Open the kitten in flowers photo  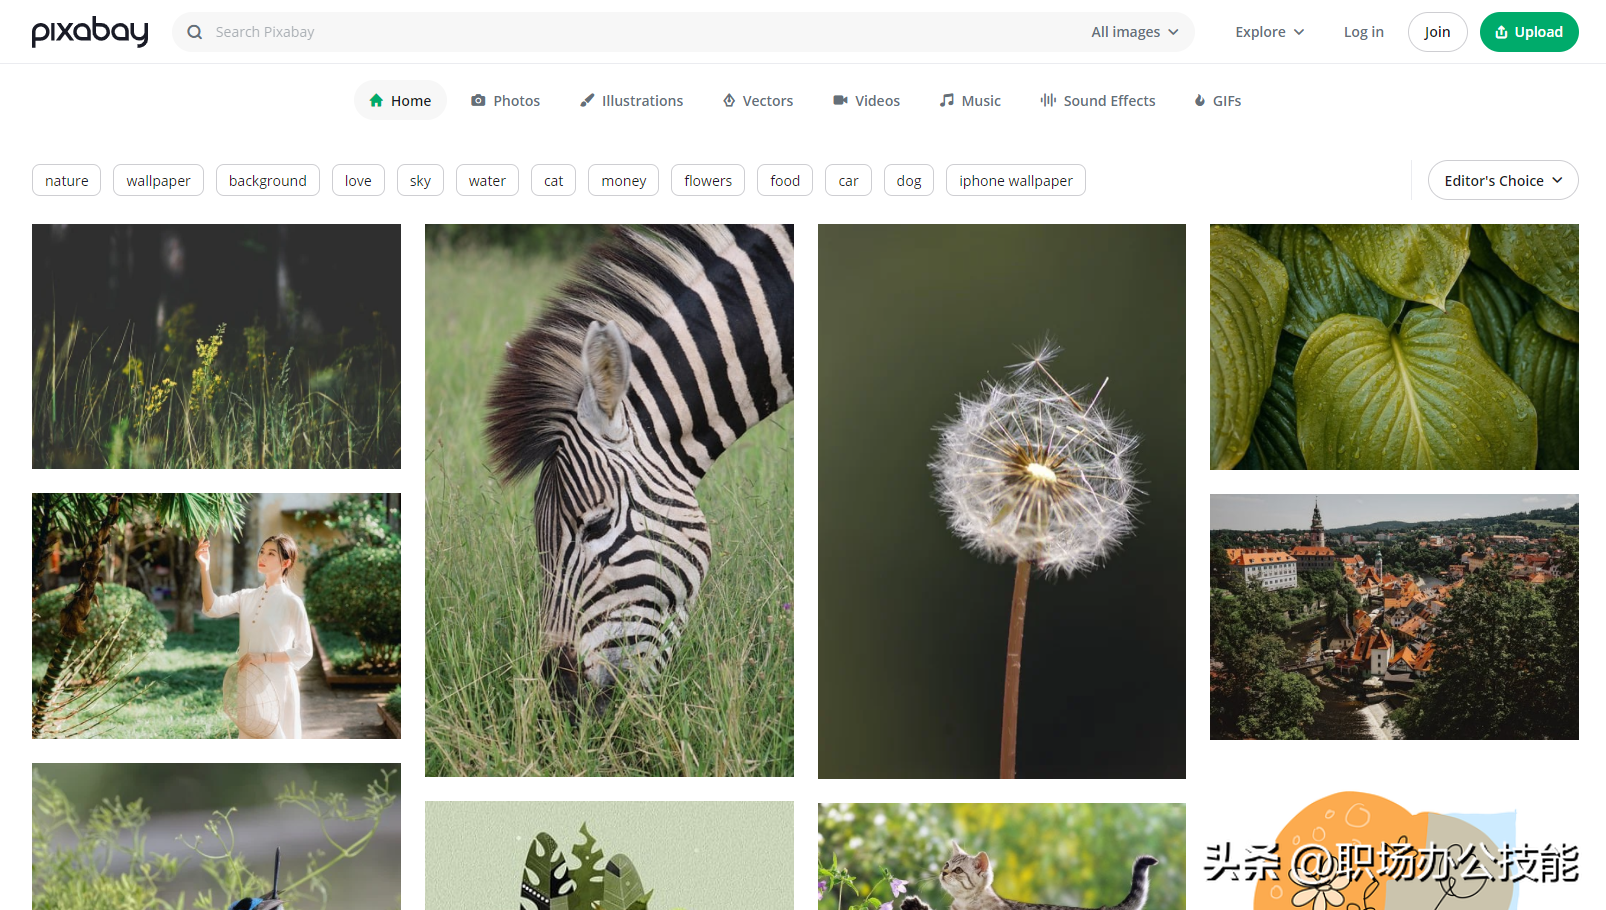click(1002, 856)
